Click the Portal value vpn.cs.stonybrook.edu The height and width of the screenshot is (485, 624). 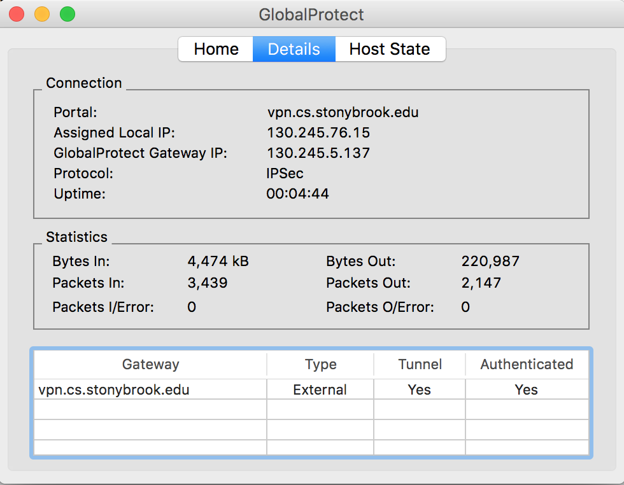343,112
